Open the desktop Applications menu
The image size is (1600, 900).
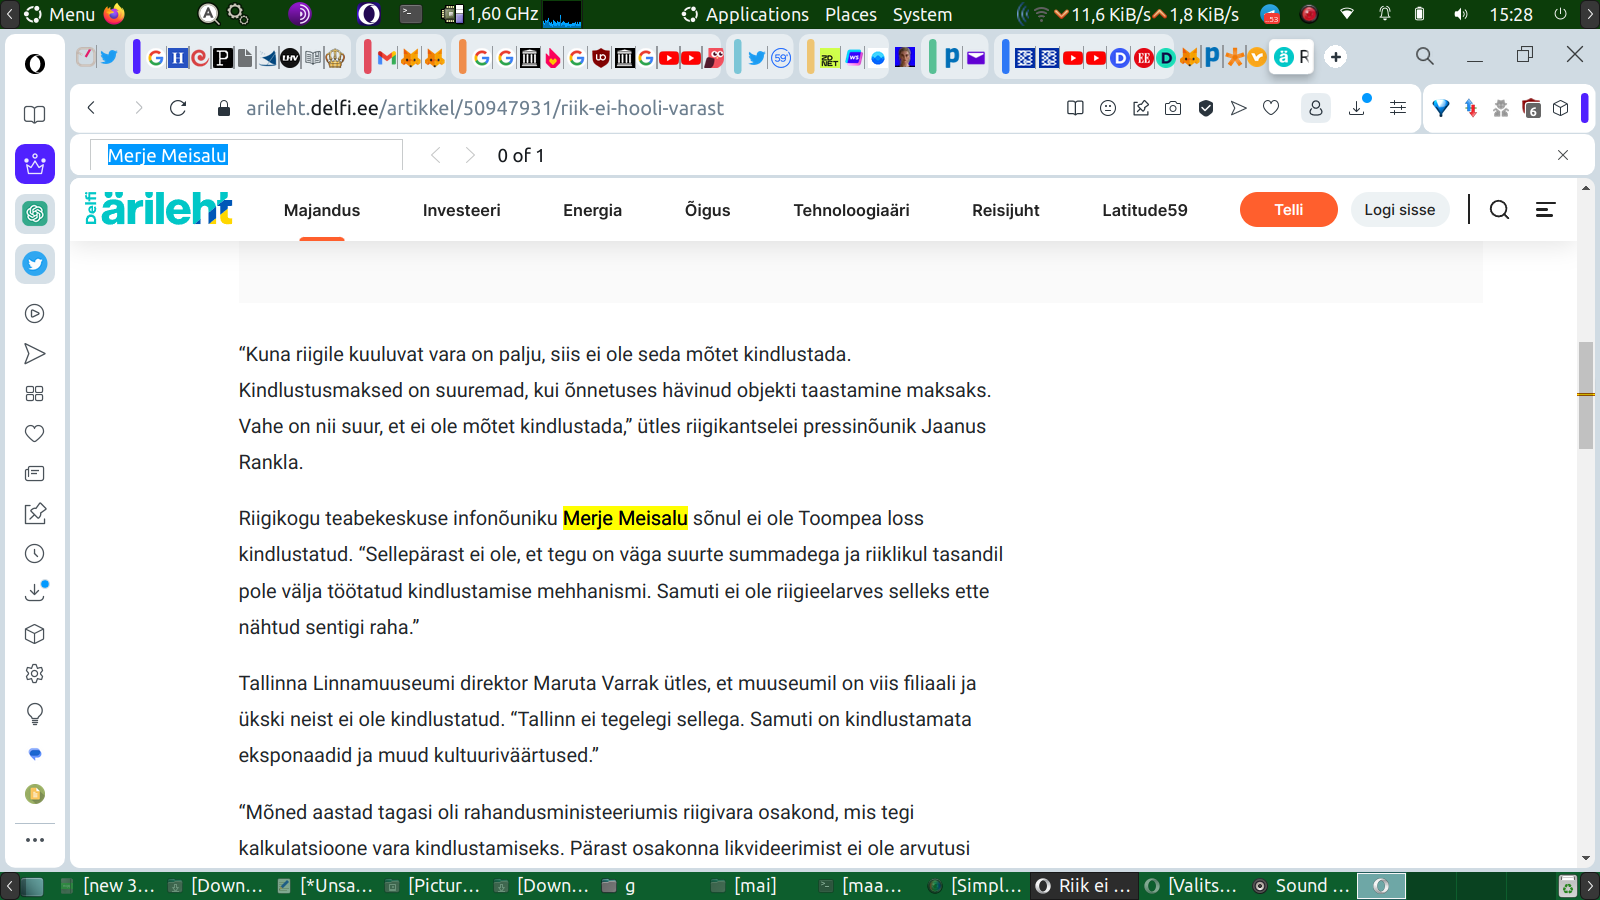(x=757, y=14)
